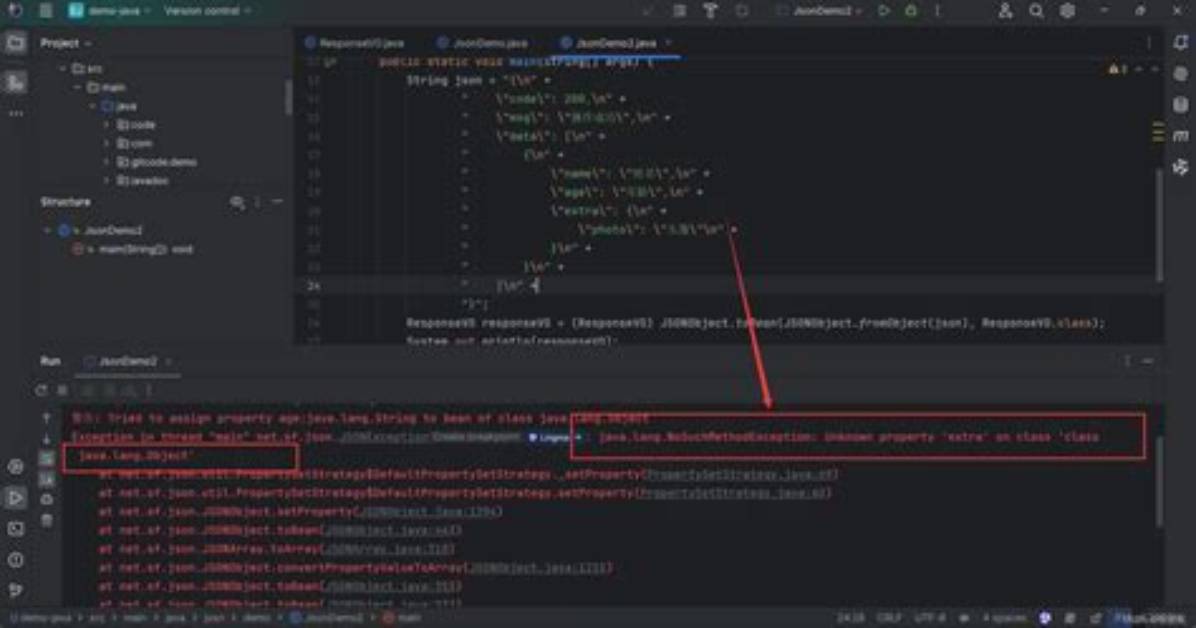Collapse the main folder in project tree
1196x628 pixels.
tap(78, 87)
